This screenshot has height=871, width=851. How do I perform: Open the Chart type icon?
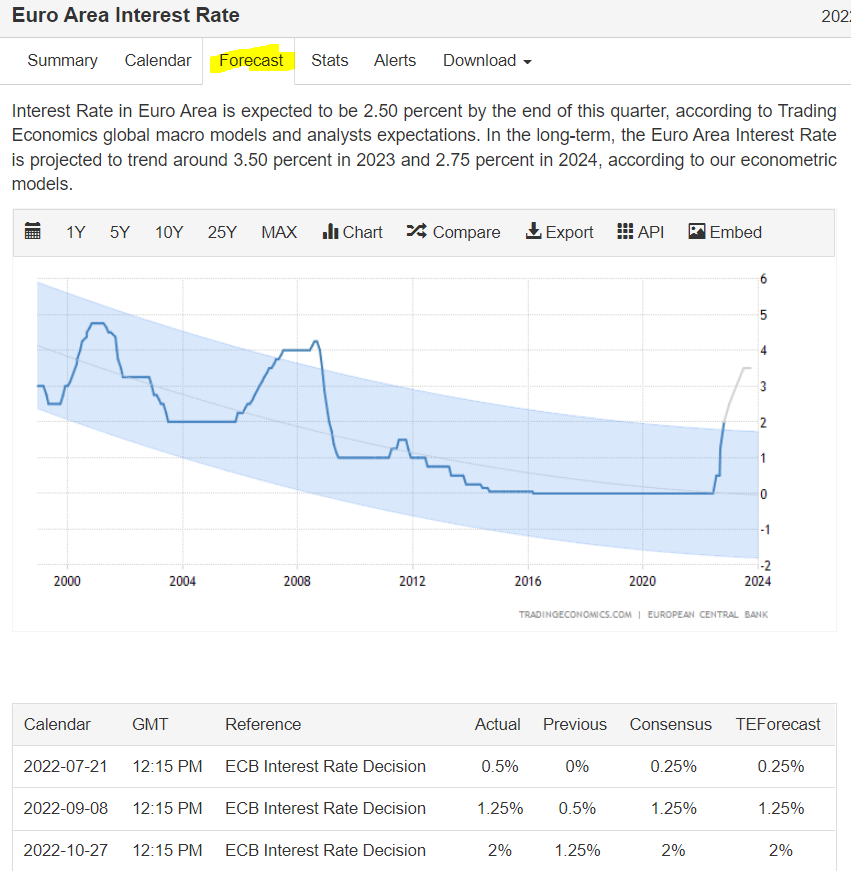pos(331,232)
